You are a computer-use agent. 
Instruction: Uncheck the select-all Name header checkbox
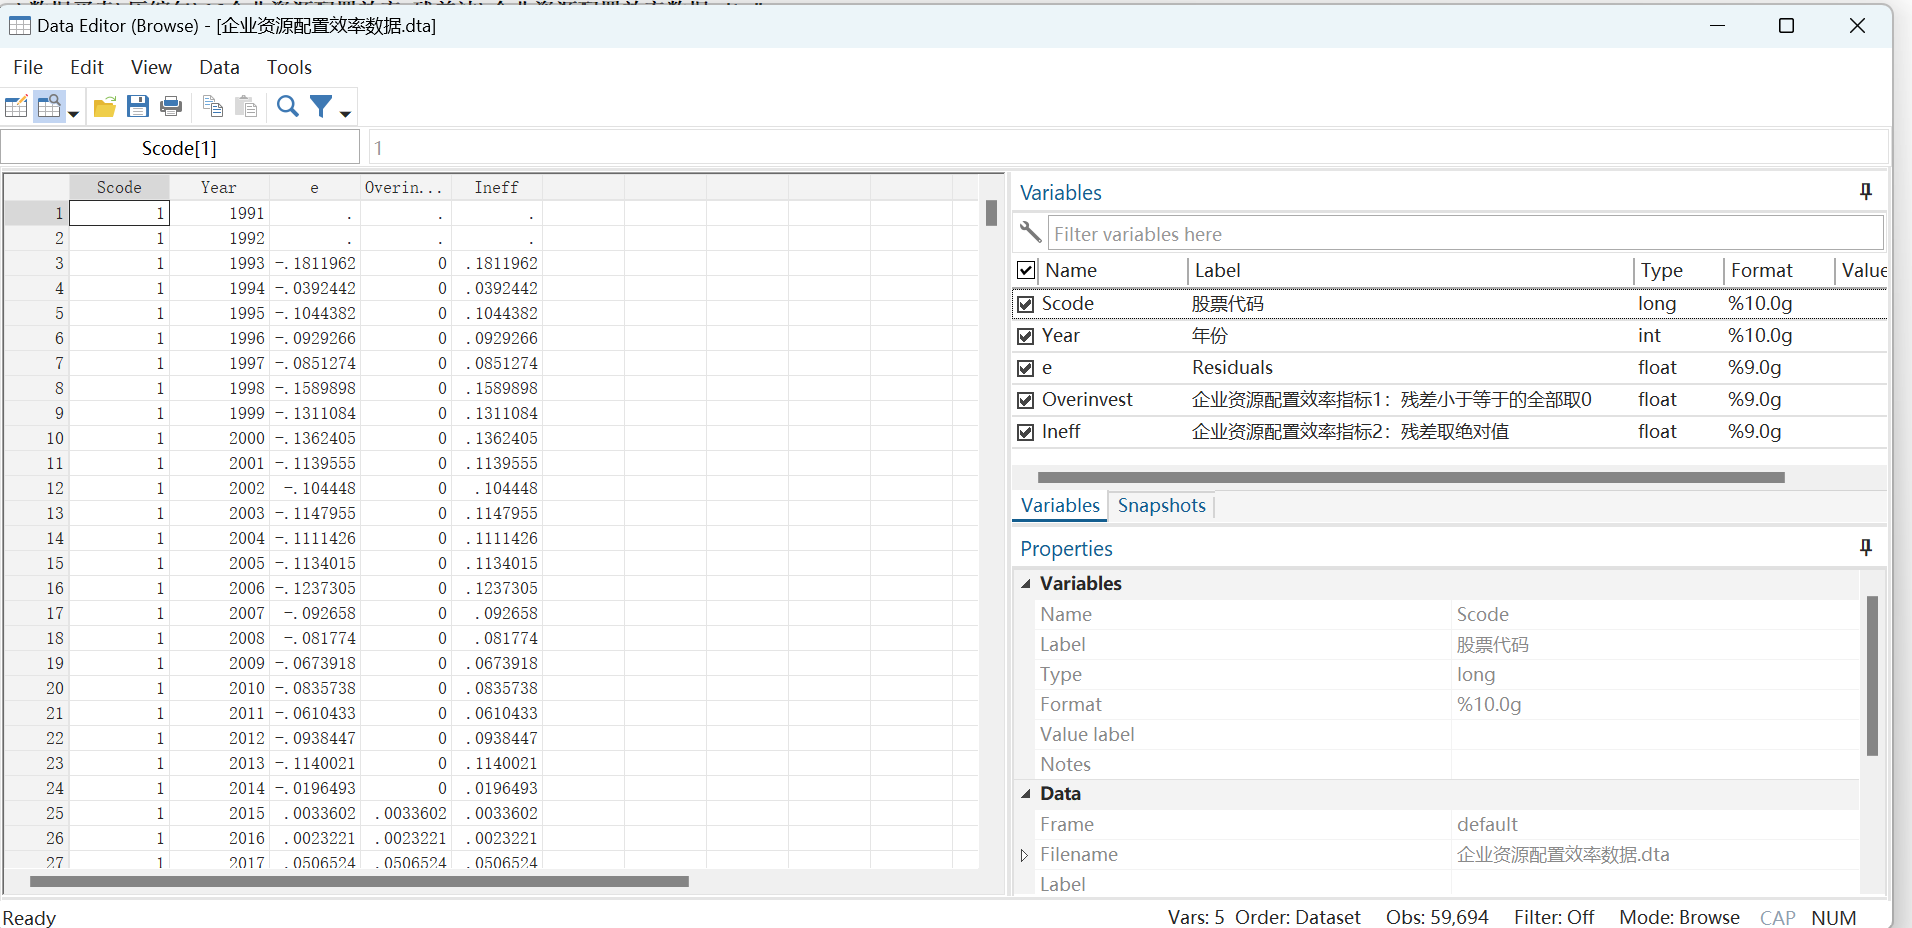pos(1026,270)
